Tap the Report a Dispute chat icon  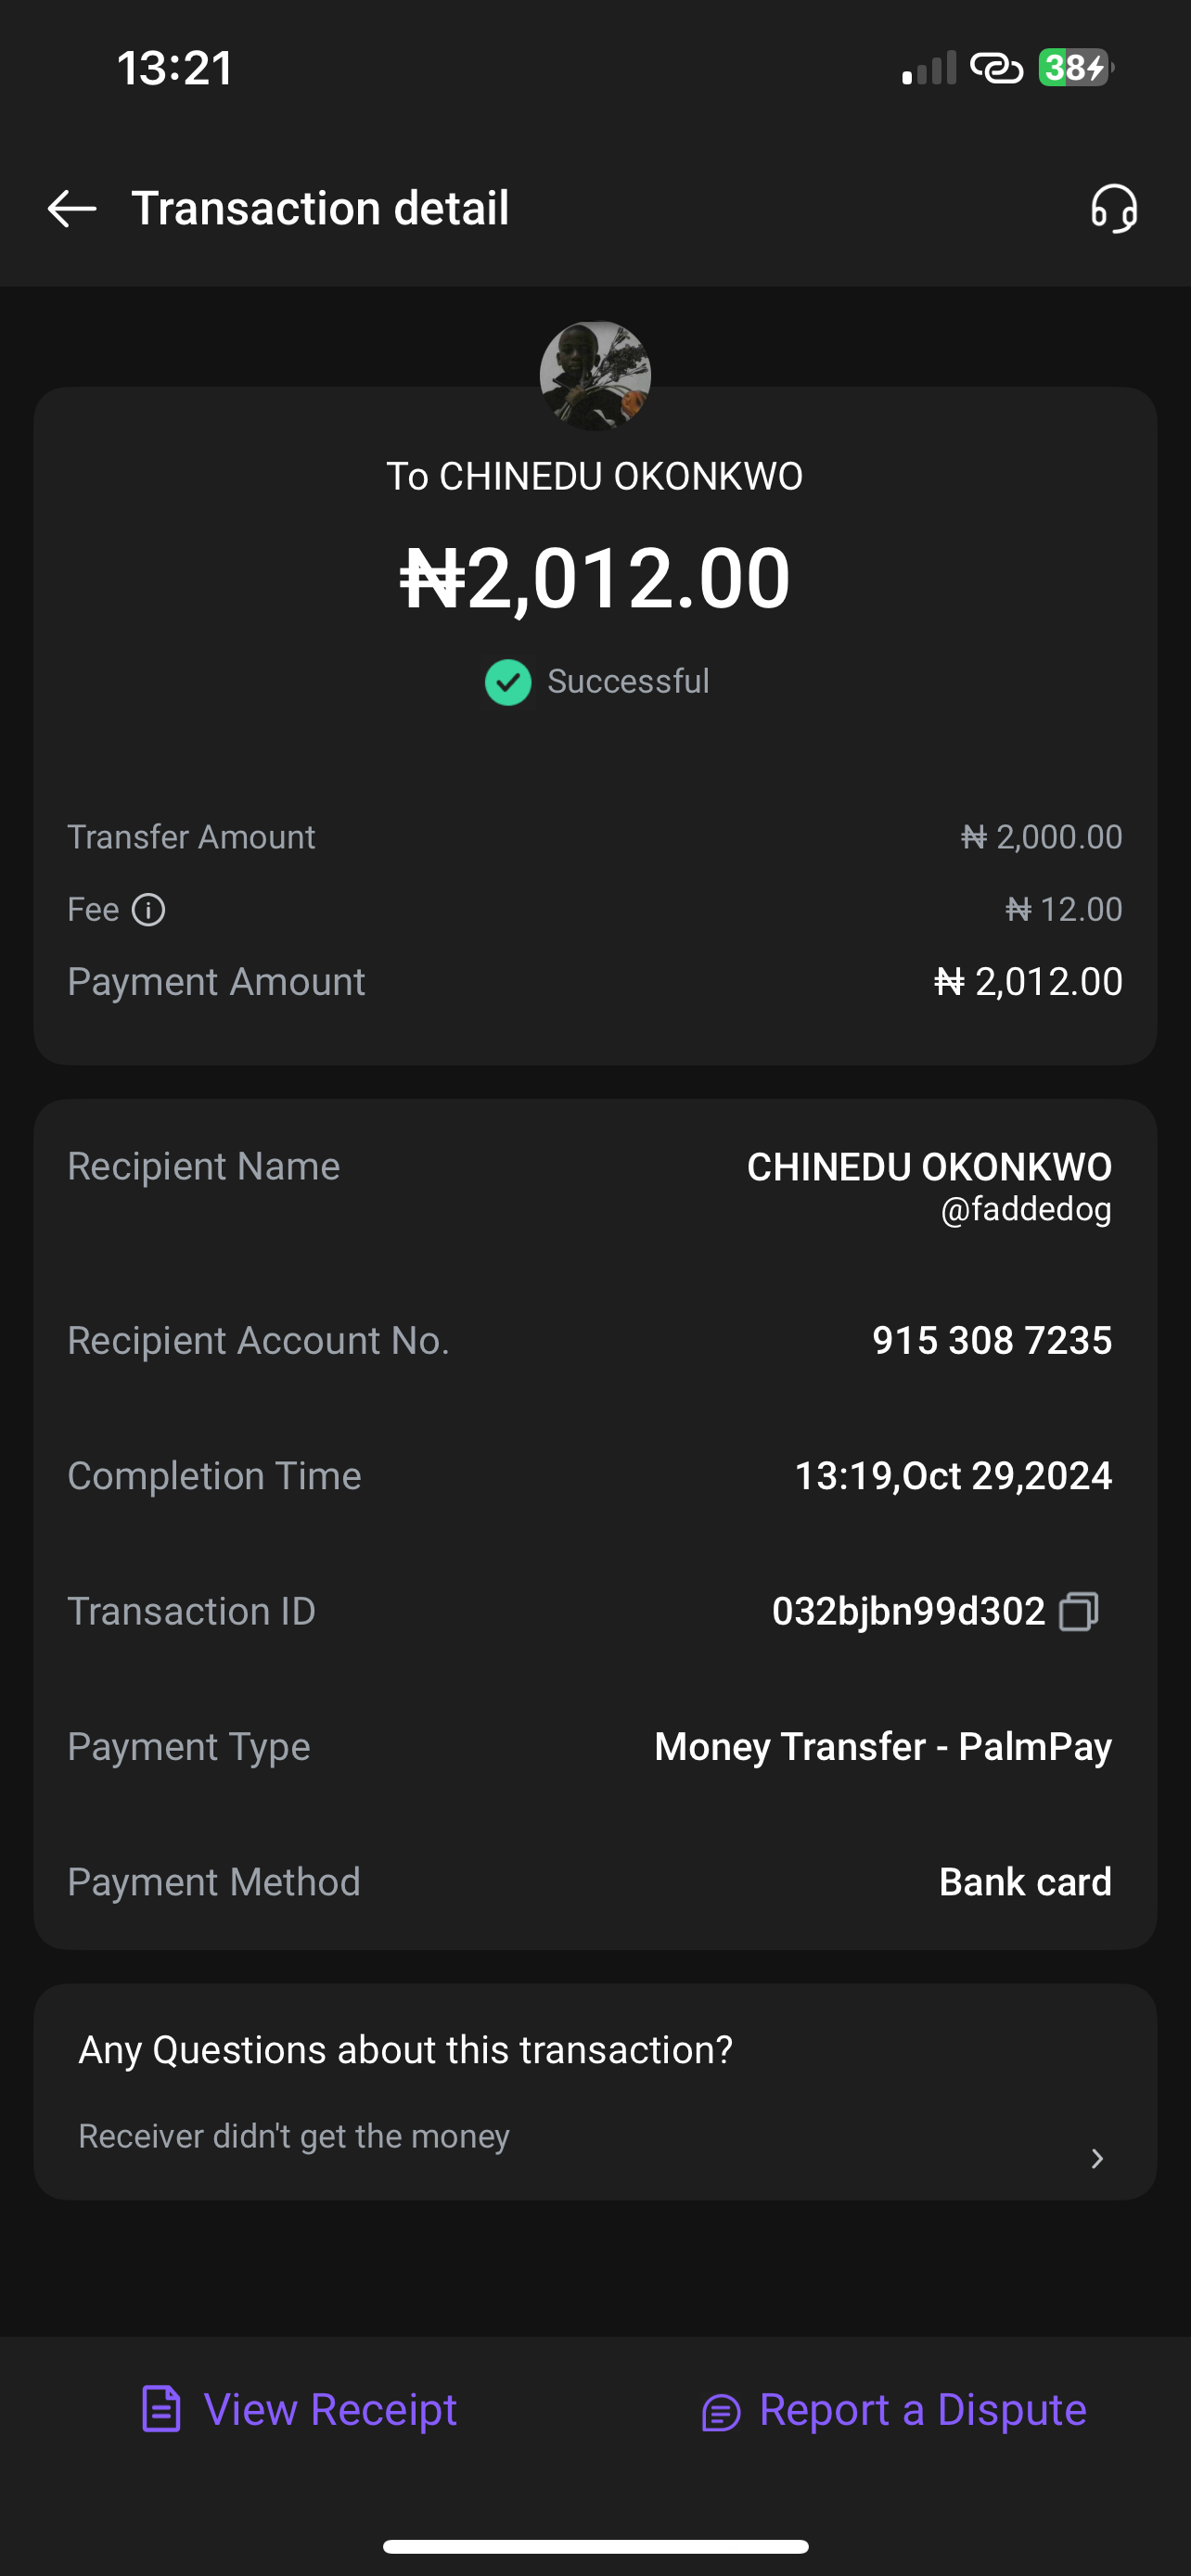tap(721, 2412)
